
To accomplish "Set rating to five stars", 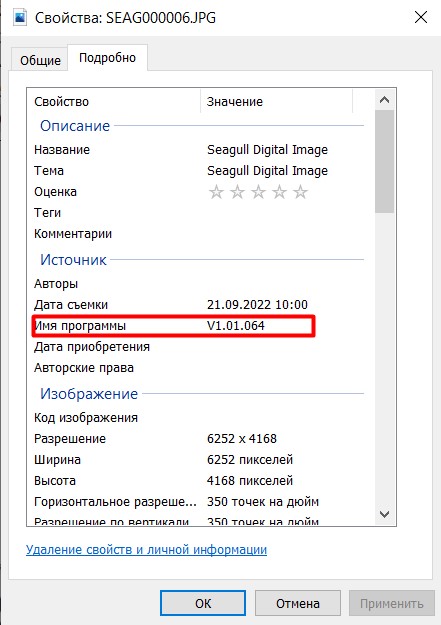I will click(x=300, y=192).
